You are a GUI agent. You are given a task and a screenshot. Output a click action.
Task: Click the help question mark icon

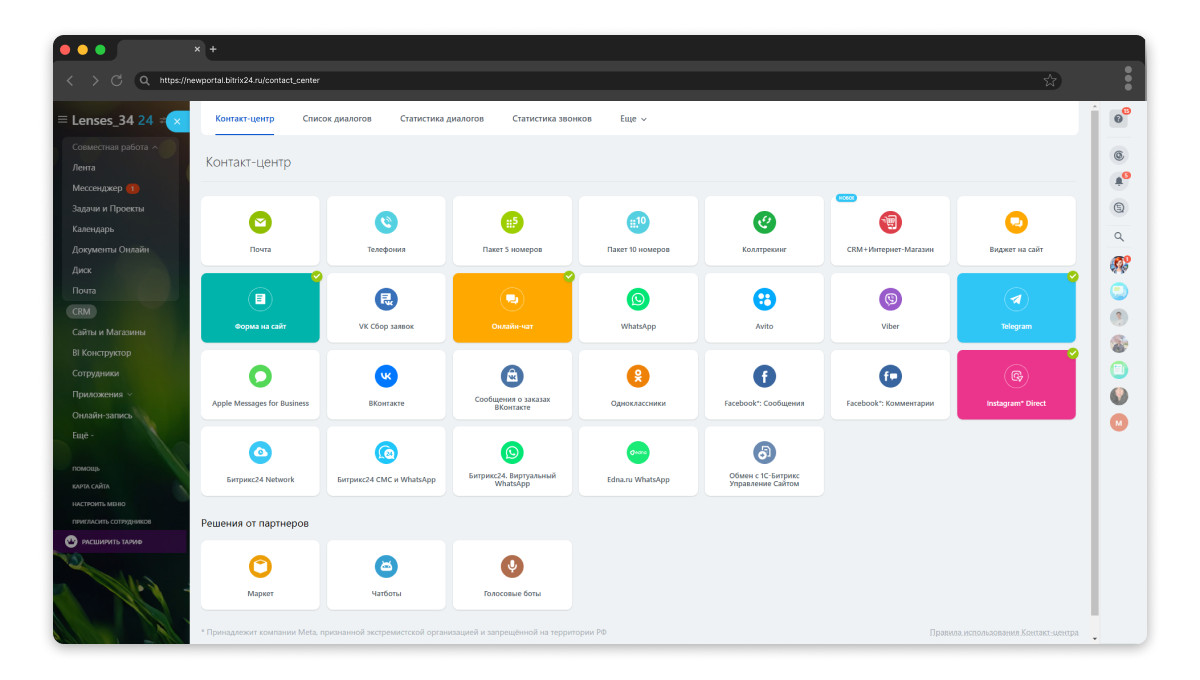(x=1118, y=119)
